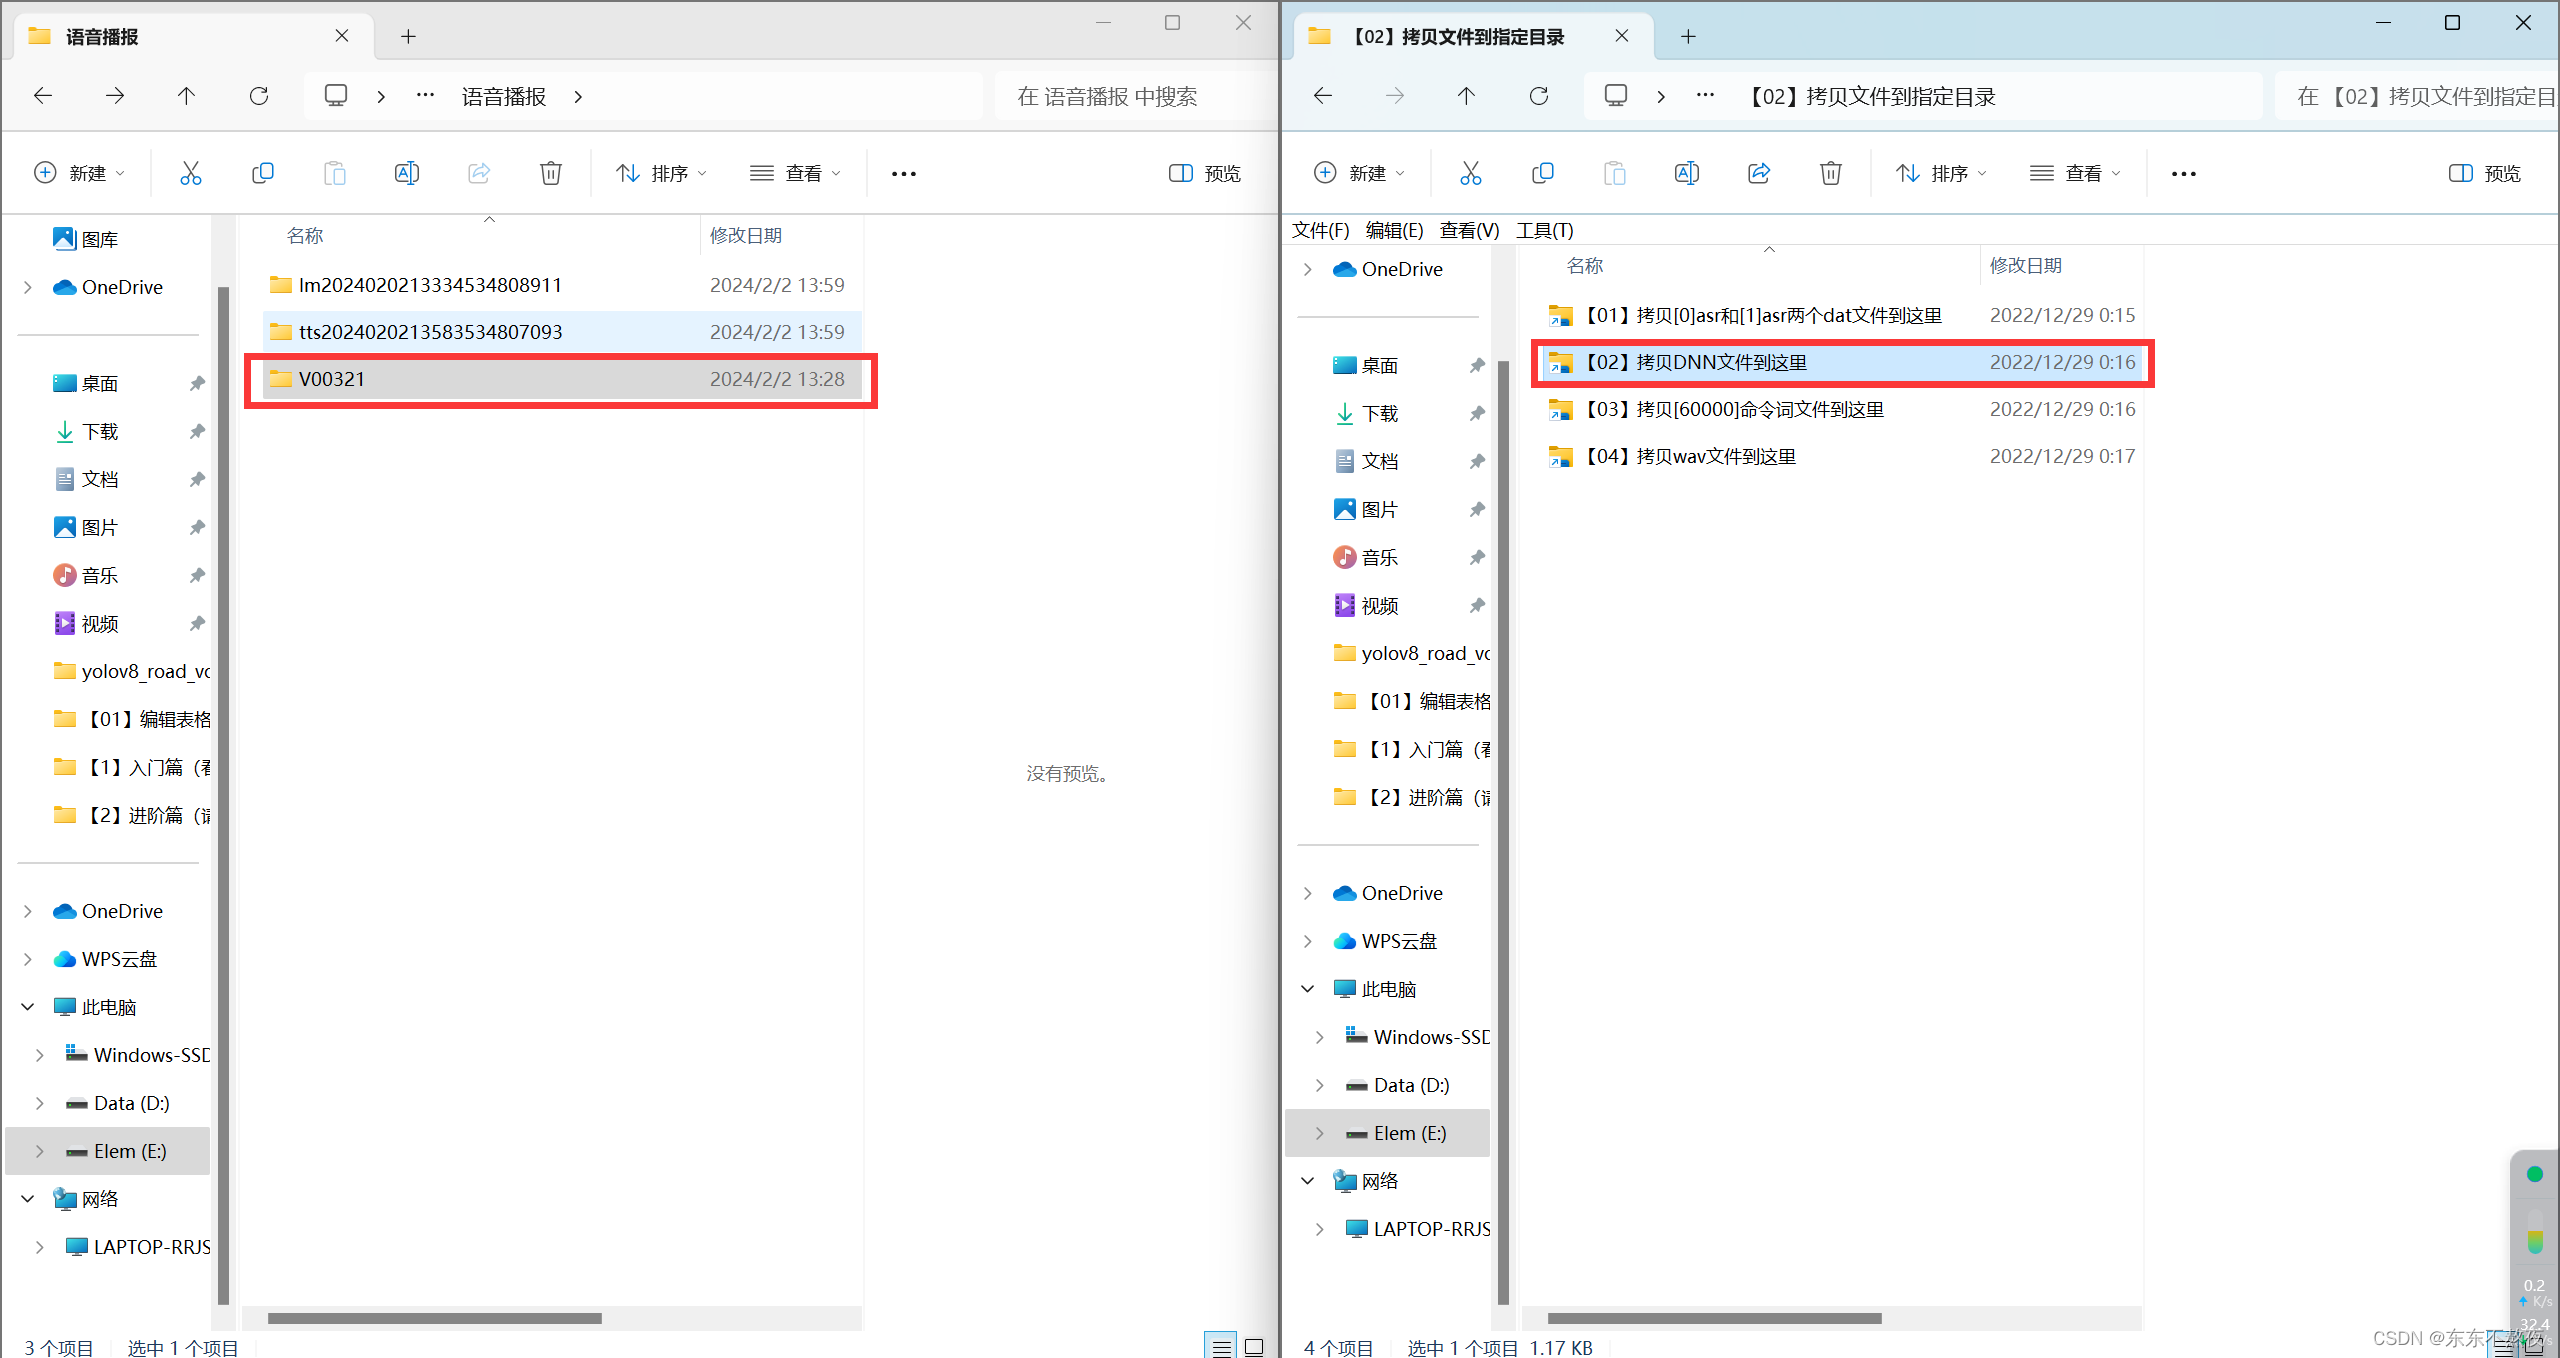2560x1358 pixels.
Task: Switch to details view icon in left status bar
Action: pyautogui.click(x=1221, y=1347)
